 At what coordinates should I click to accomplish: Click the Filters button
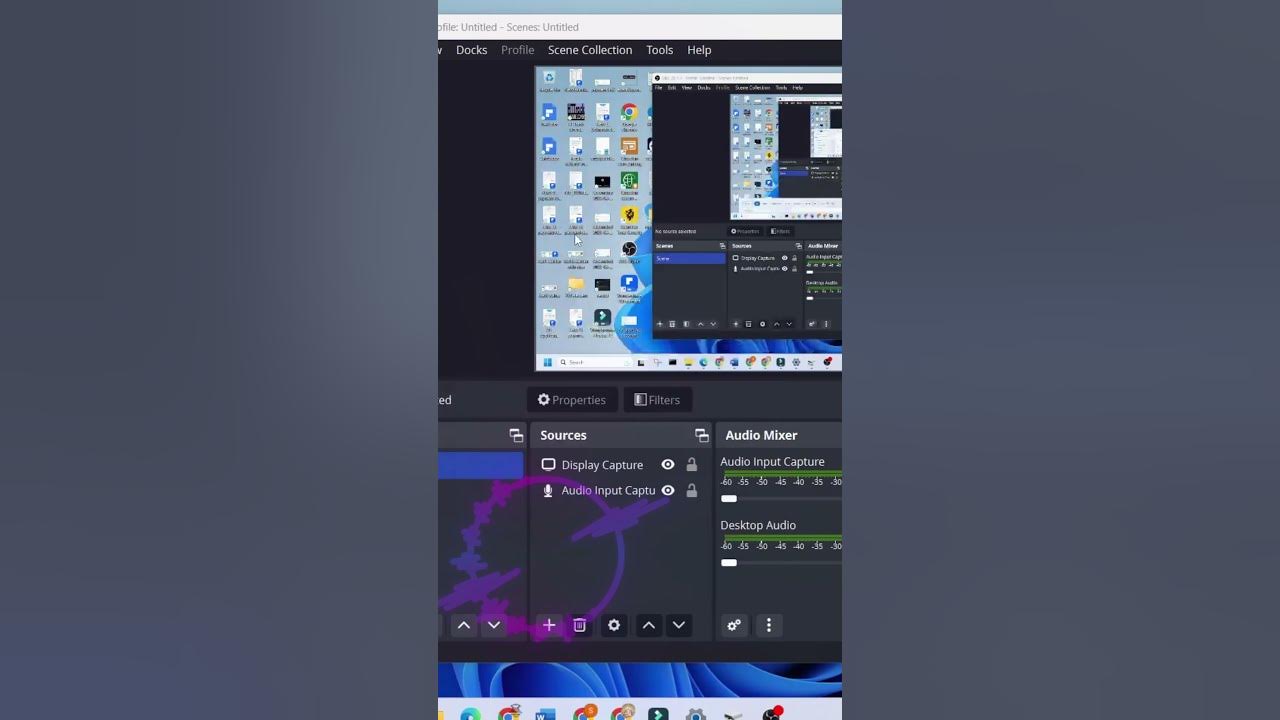[x=657, y=400]
